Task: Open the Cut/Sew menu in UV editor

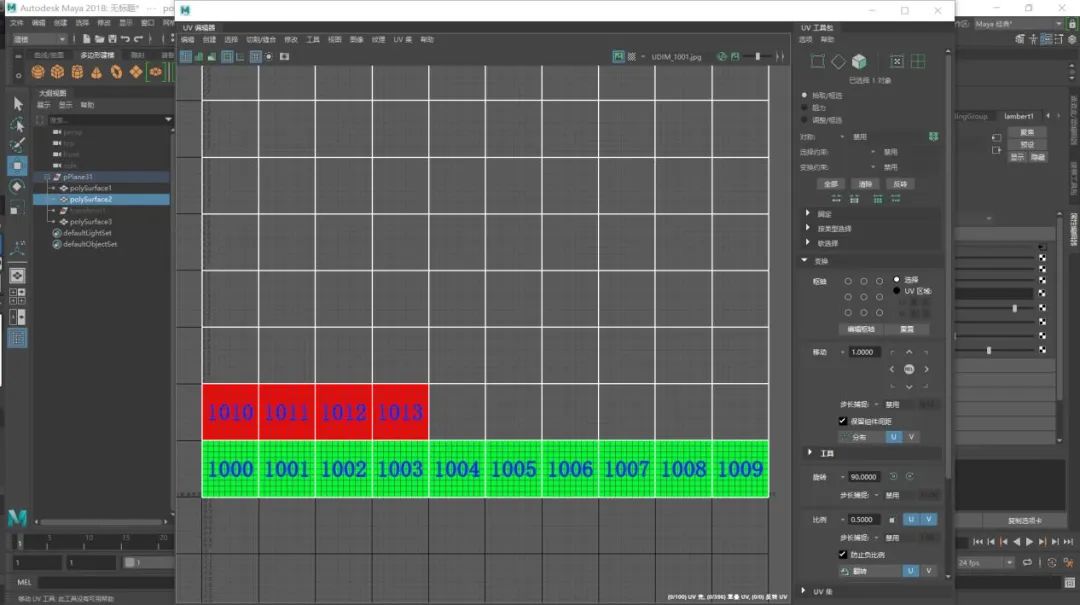Action: 261,40
